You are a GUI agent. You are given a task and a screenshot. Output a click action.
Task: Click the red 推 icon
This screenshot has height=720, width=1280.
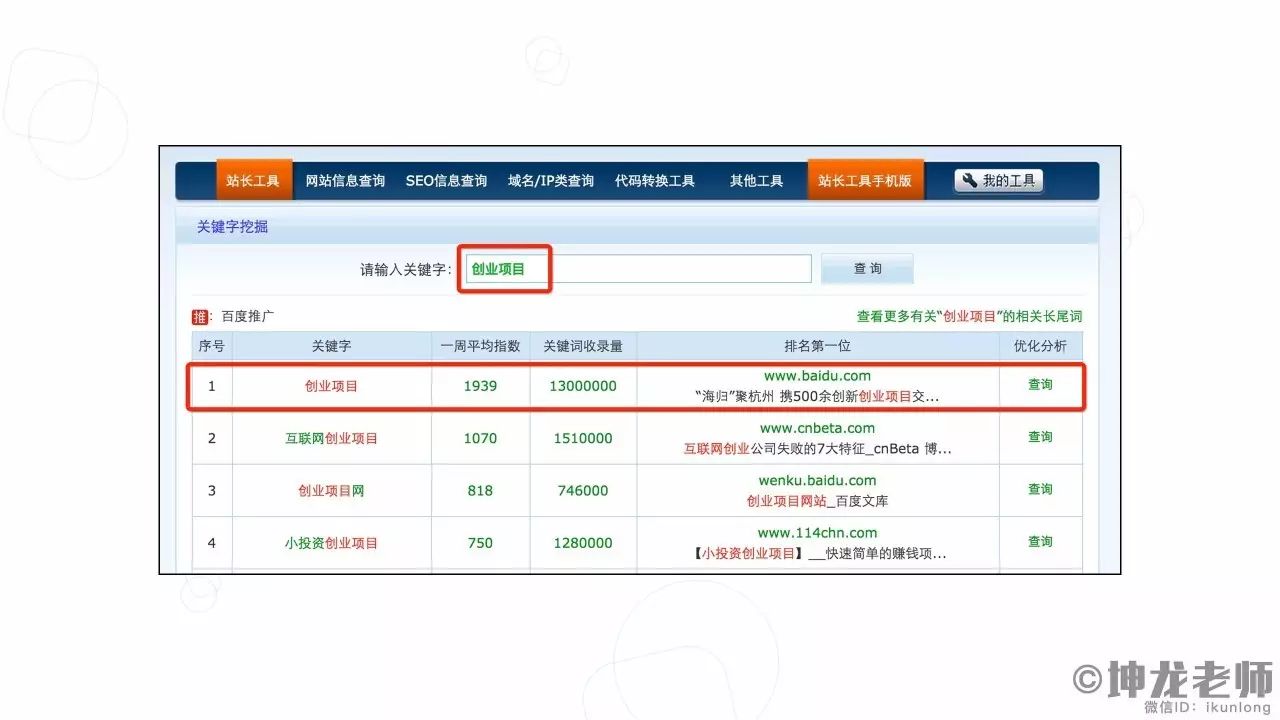(x=200, y=317)
